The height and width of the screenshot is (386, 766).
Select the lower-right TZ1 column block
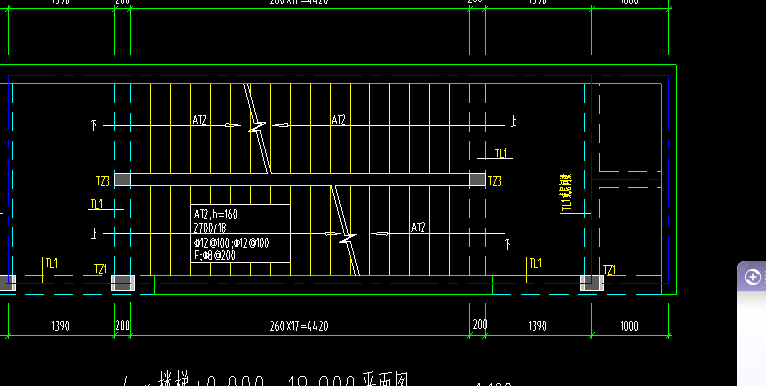point(592,283)
